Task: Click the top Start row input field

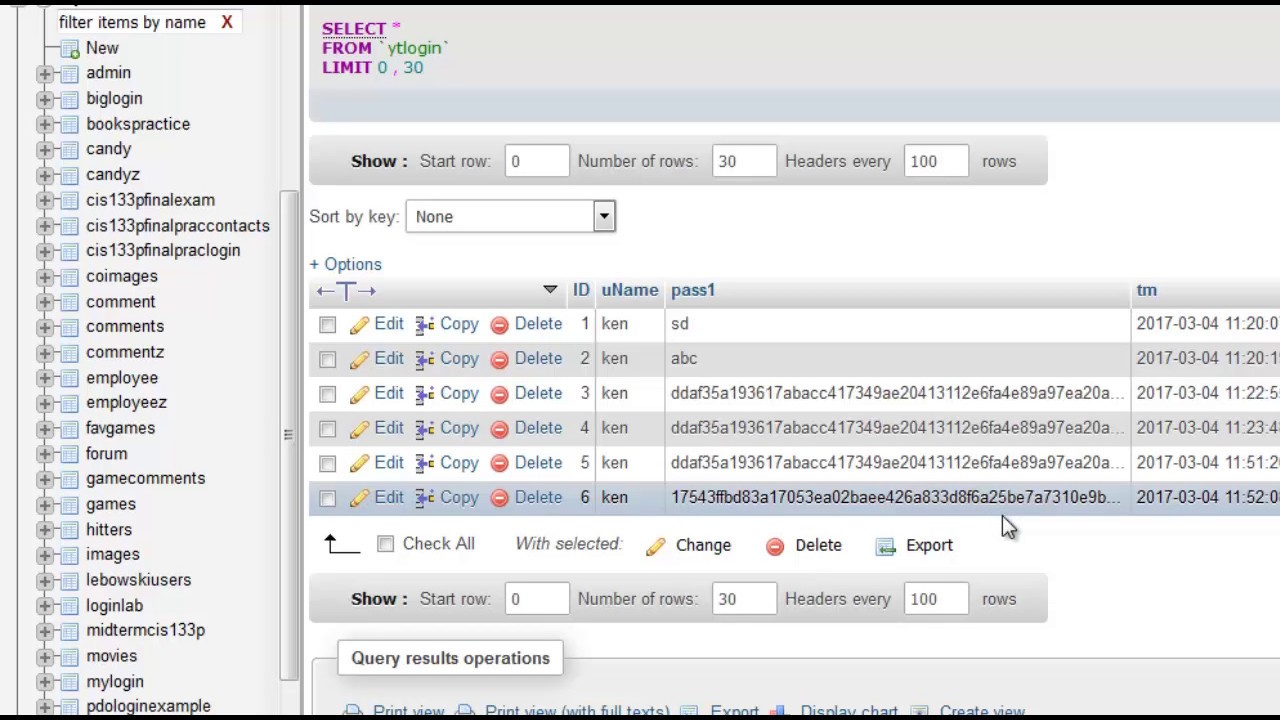Action: click(x=537, y=161)
